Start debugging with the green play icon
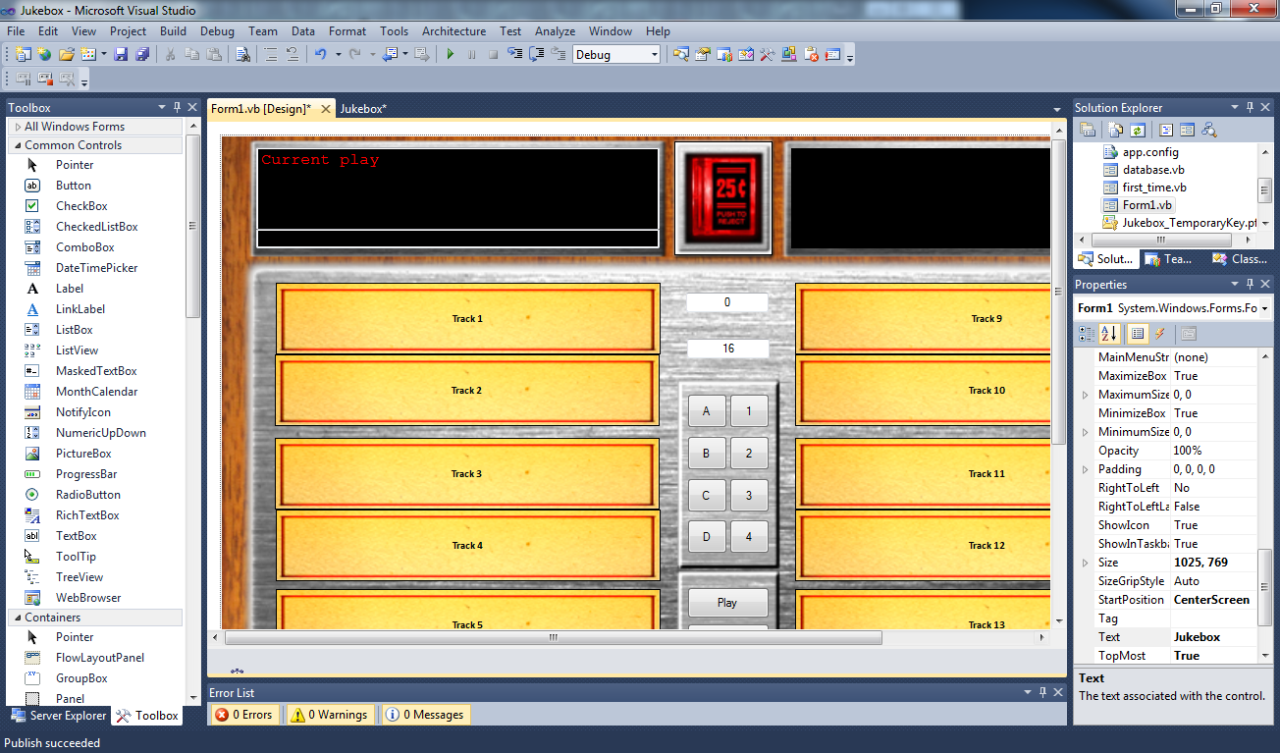Screen dimensions: 1280x753 tap(450, 54)
